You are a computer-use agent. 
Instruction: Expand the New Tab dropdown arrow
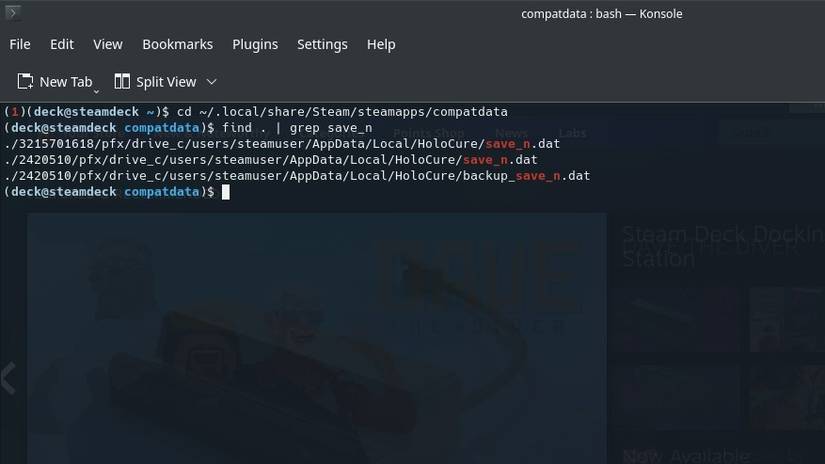(96, 92)
